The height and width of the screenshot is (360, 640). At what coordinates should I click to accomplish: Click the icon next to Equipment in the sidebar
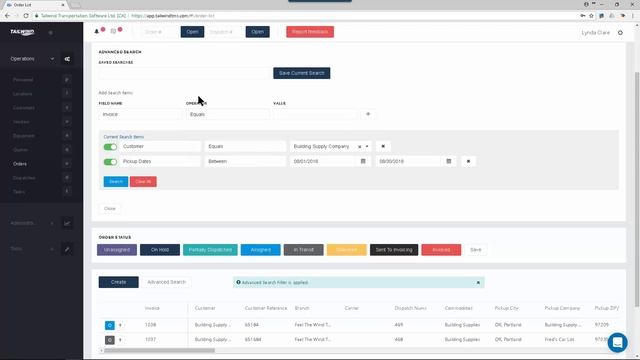67,136
